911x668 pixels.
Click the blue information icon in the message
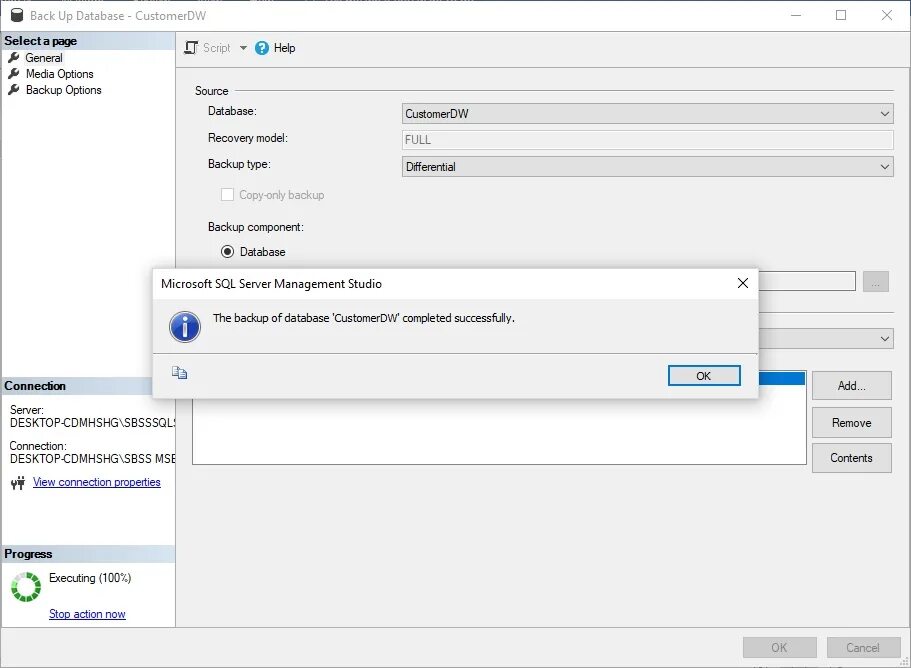click(x=185, y=326)
